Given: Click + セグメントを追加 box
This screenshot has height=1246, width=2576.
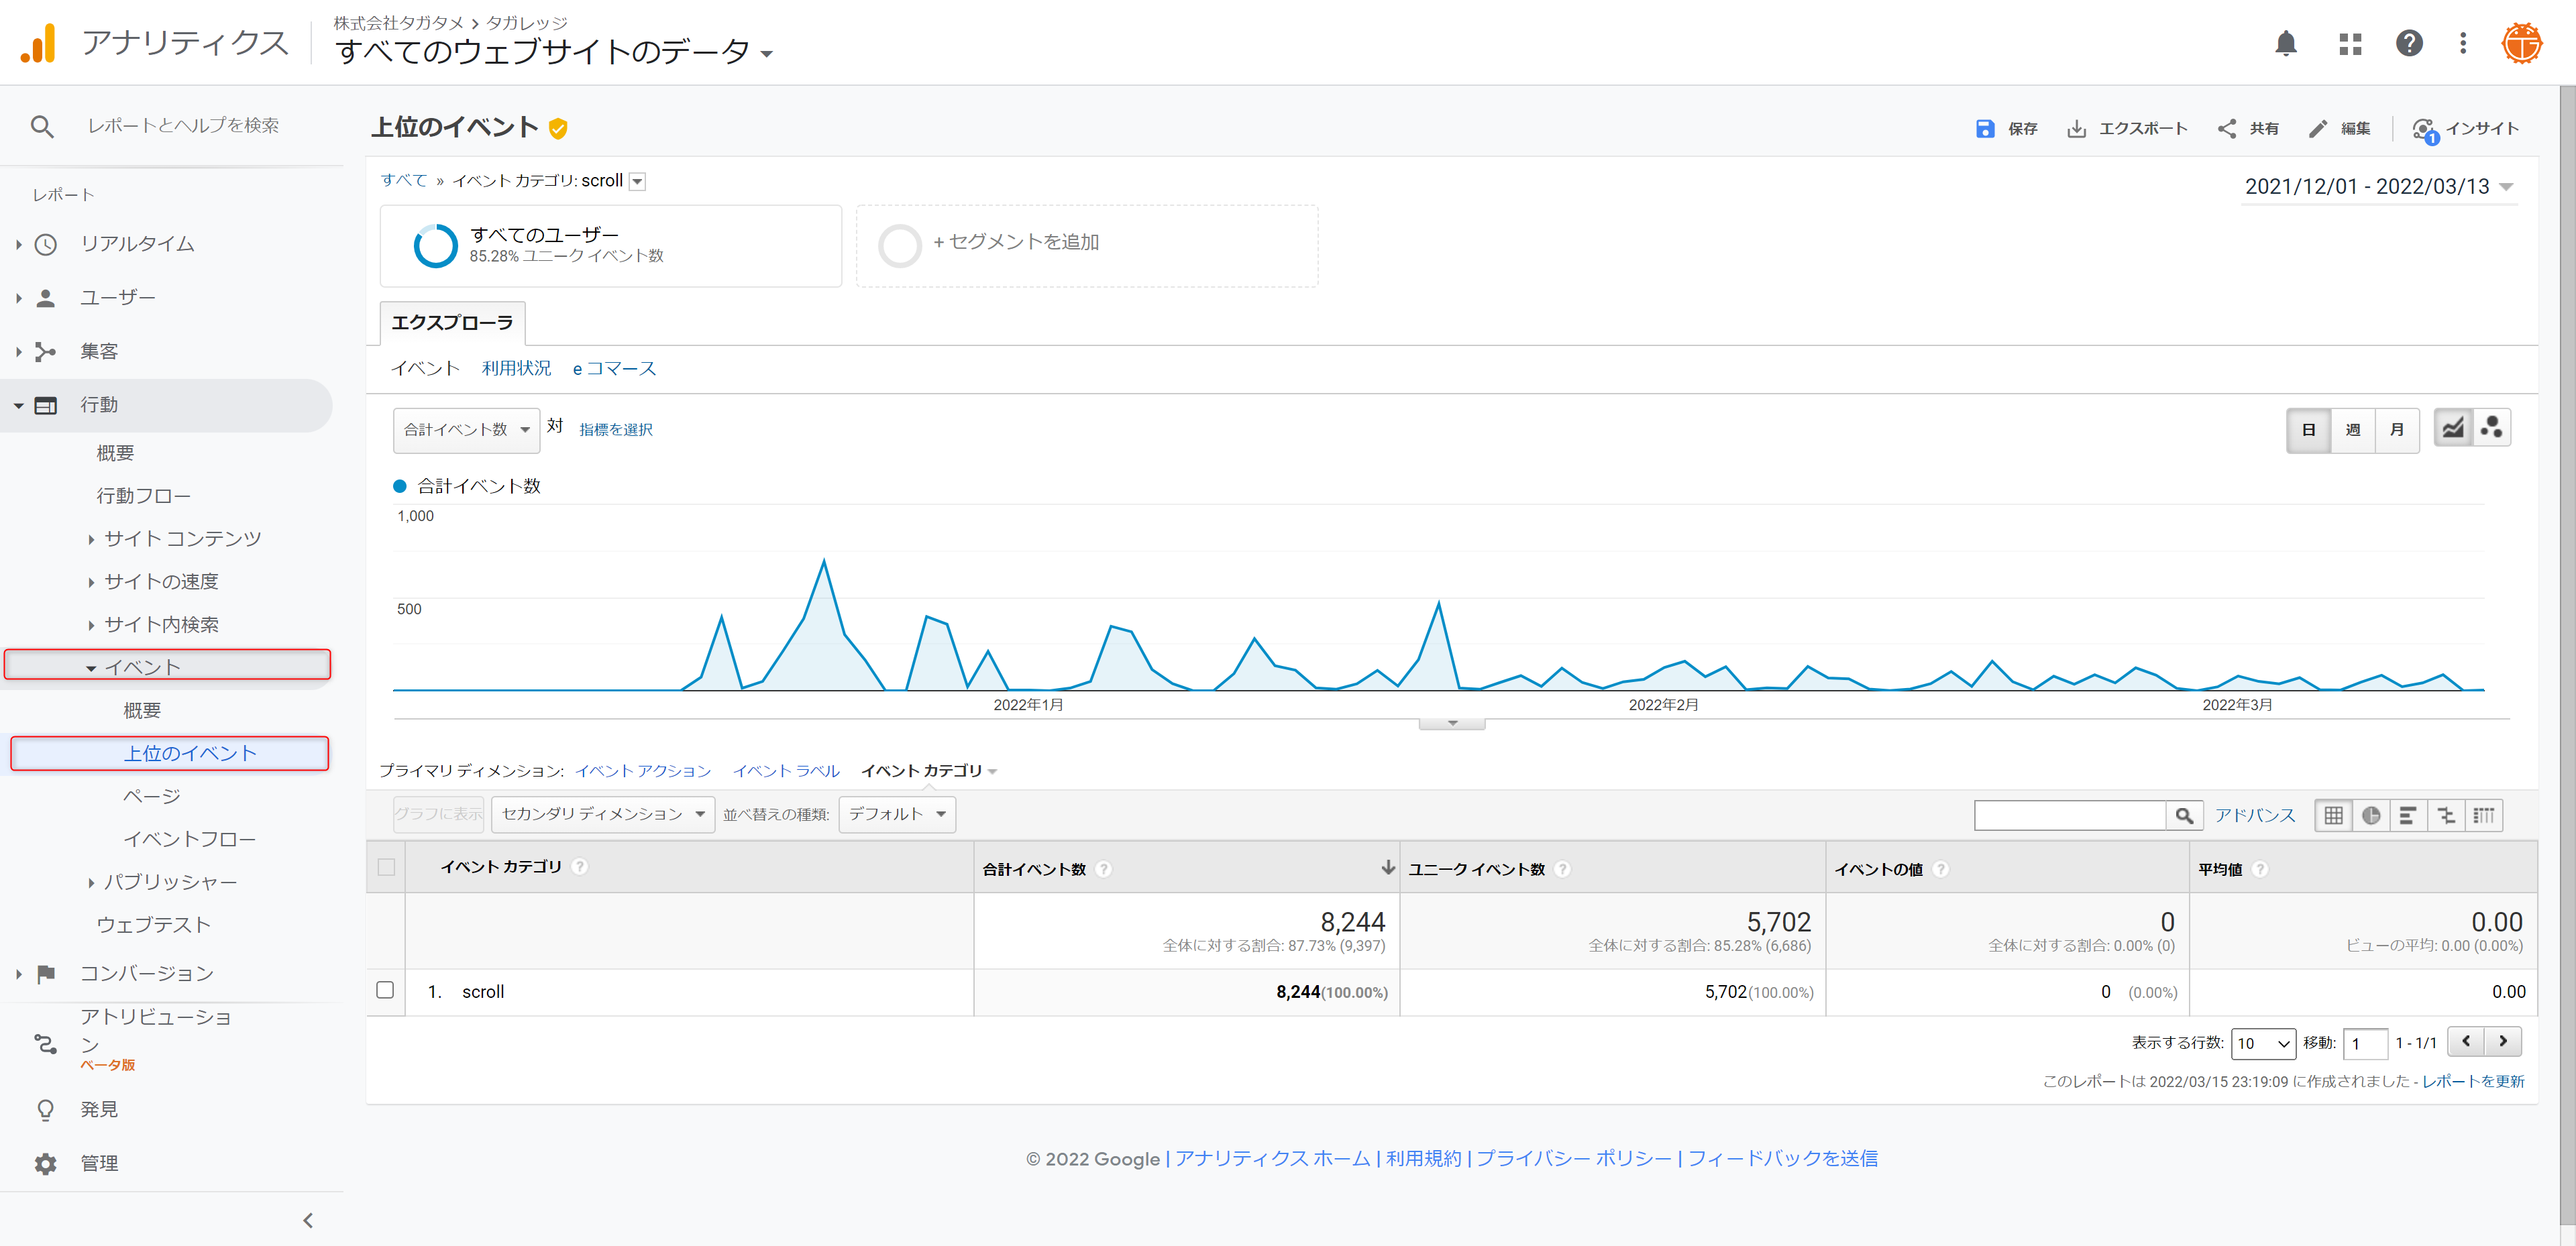Looking at the screenshot, I should coord(1087,246).
